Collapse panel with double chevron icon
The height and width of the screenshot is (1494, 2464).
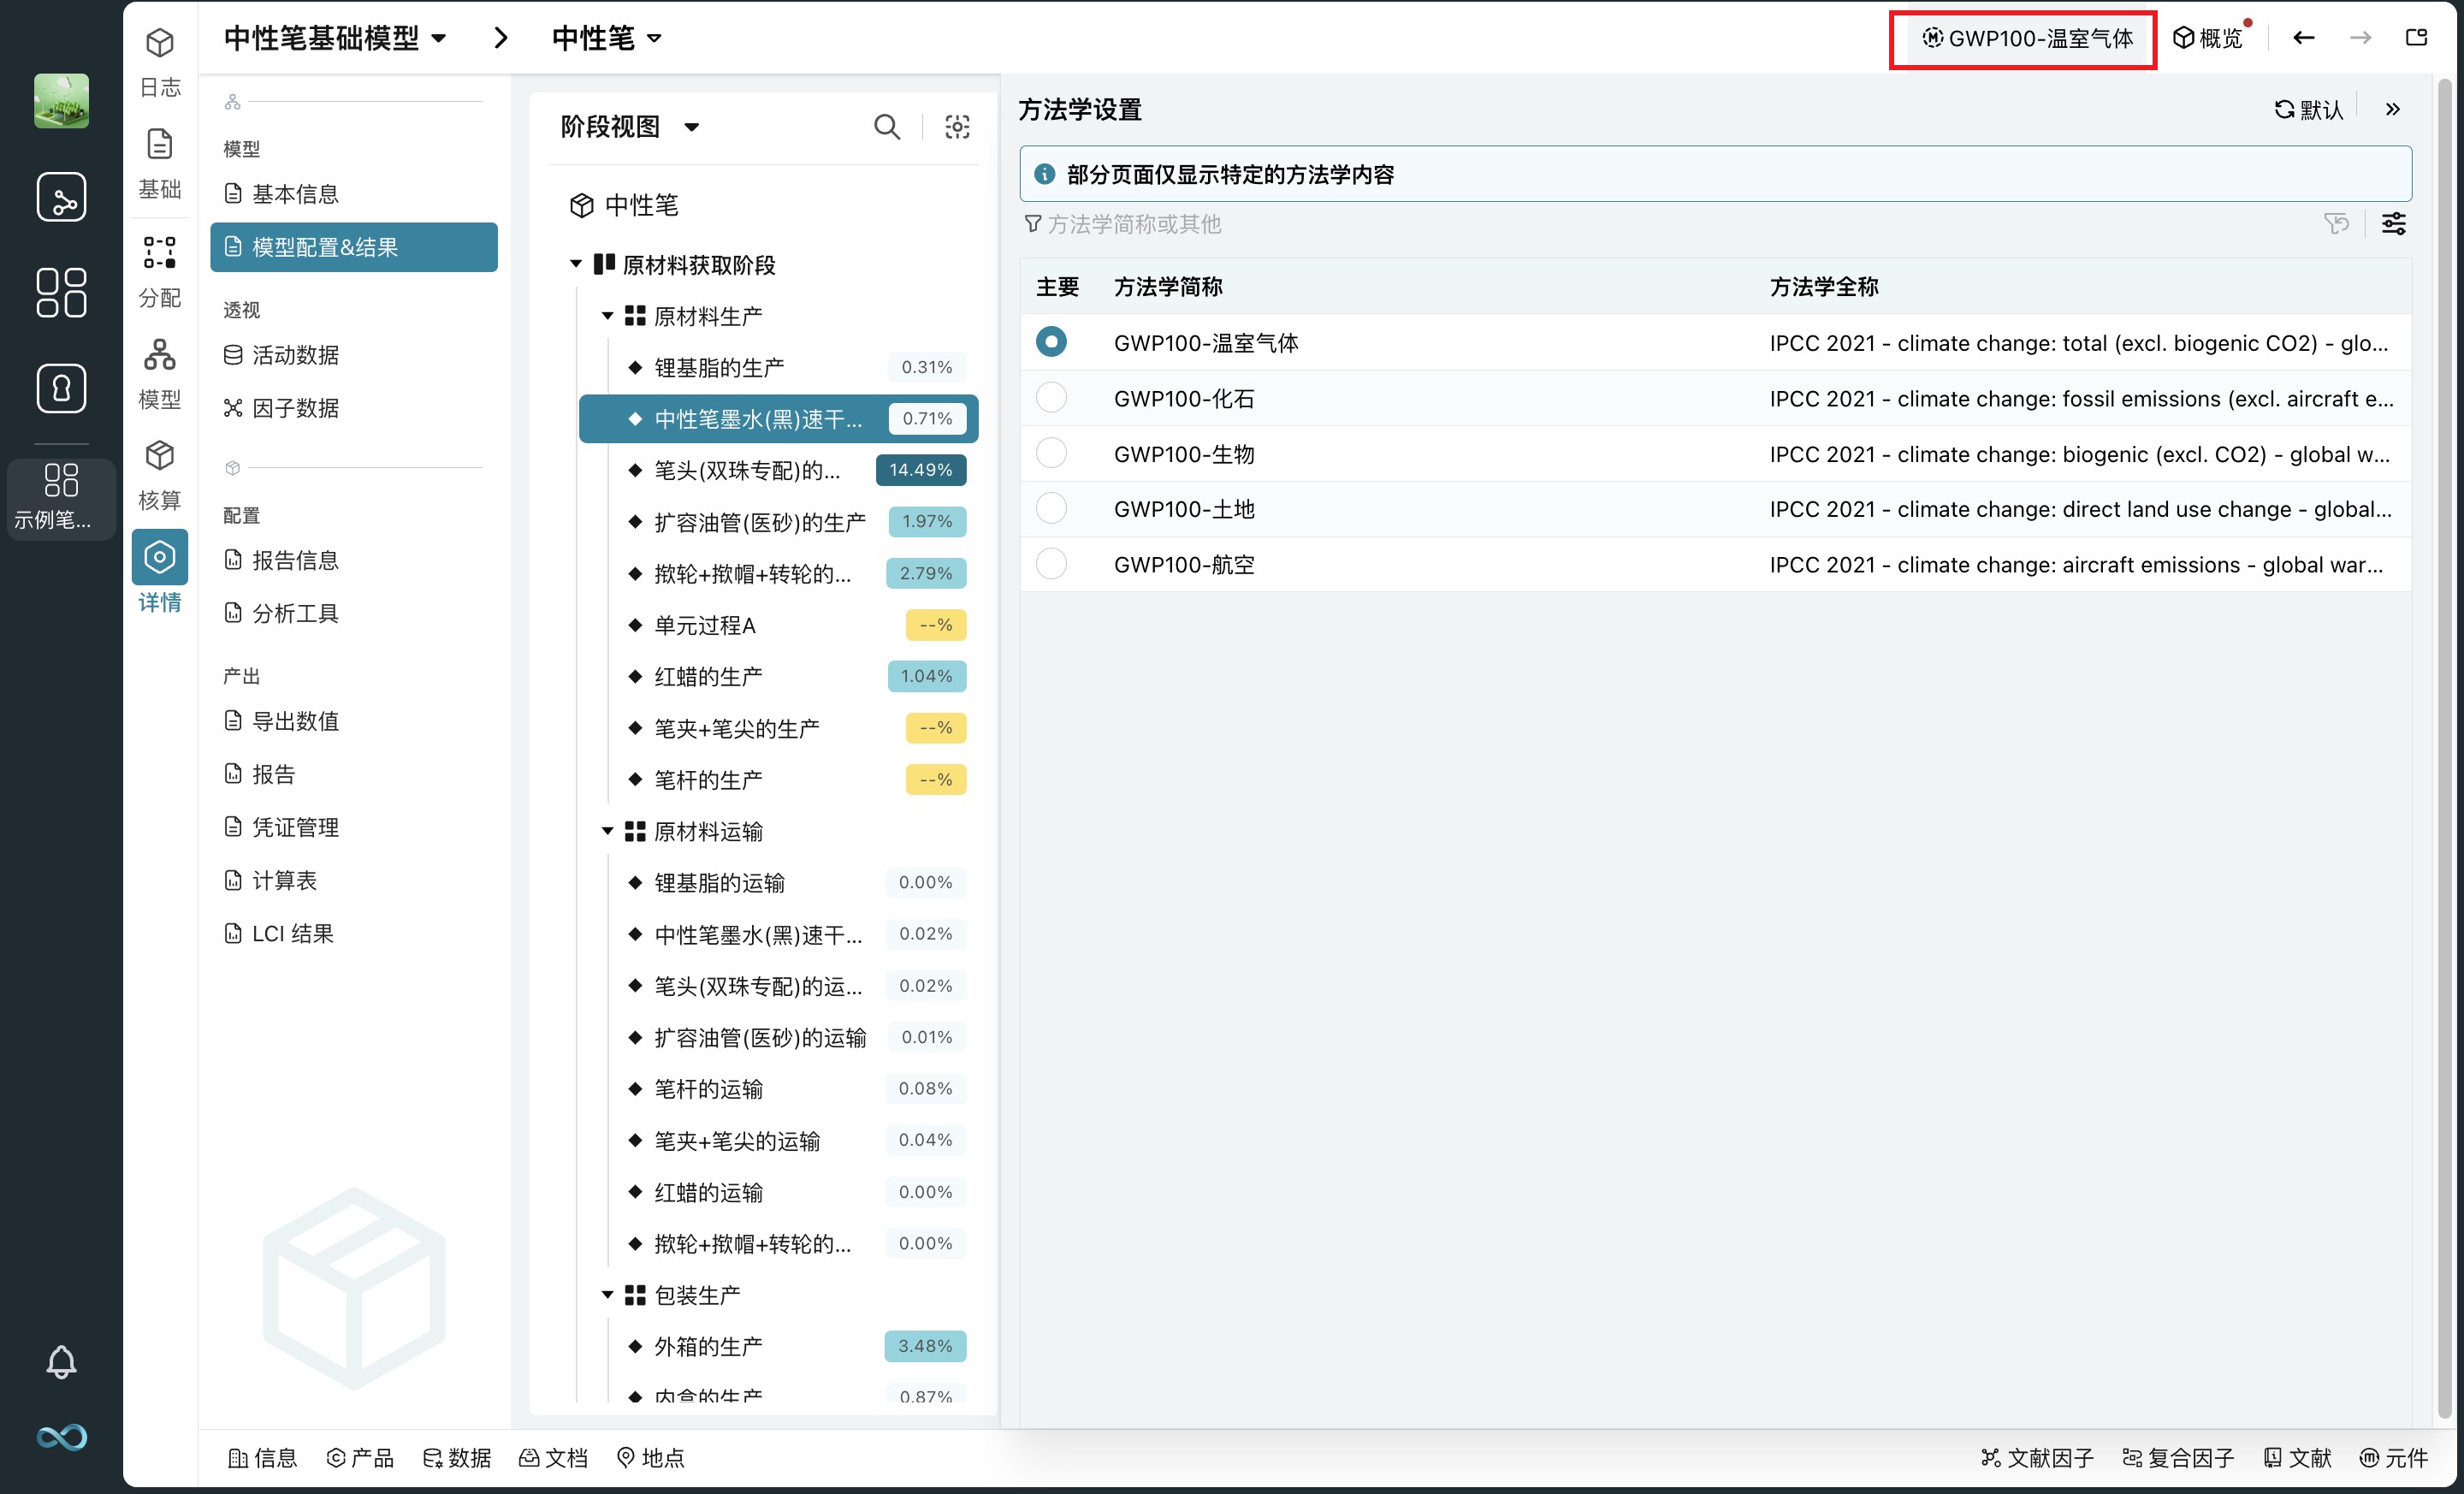(2392, 109)
